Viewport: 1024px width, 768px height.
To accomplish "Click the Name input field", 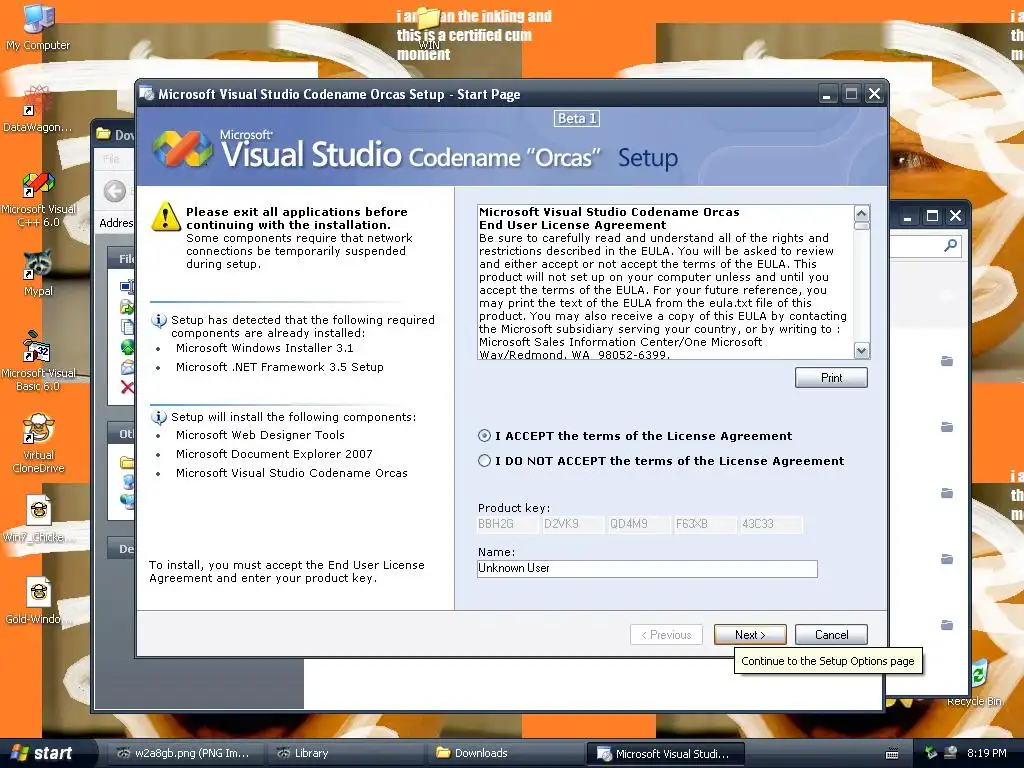I will pos(647,568).
